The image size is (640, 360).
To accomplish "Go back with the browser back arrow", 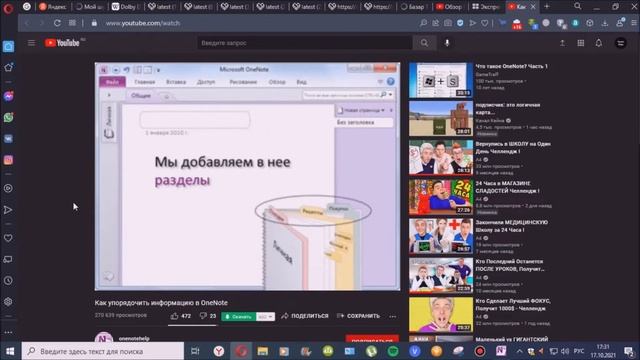I will pos(27,23).
